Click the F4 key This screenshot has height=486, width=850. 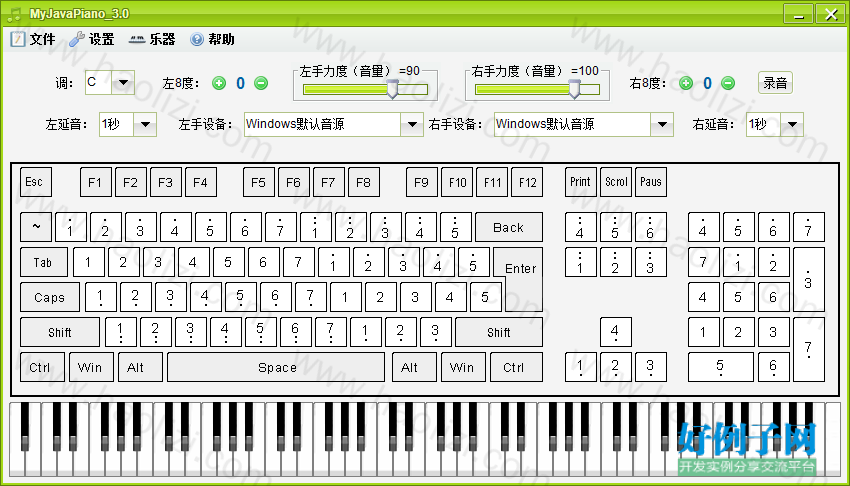coord(201,182)
